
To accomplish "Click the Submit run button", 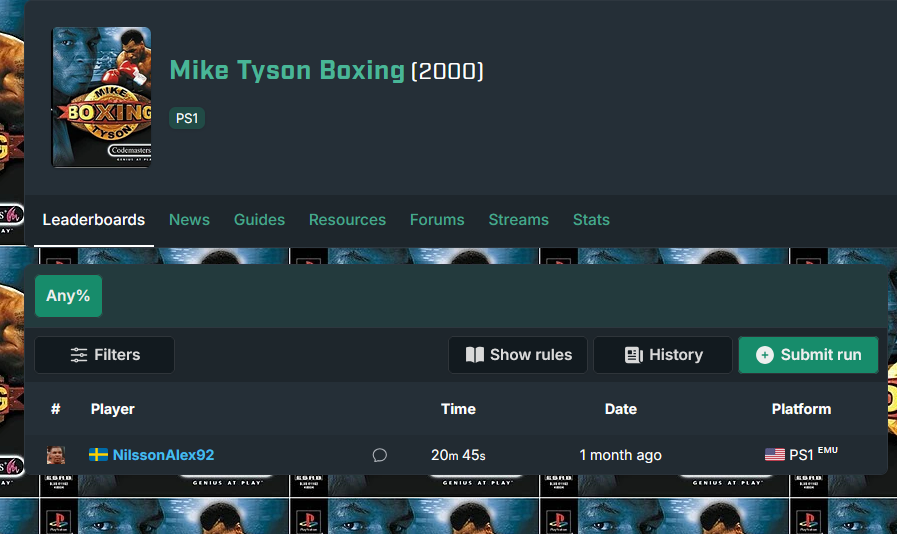I will [x=808, y=355].
